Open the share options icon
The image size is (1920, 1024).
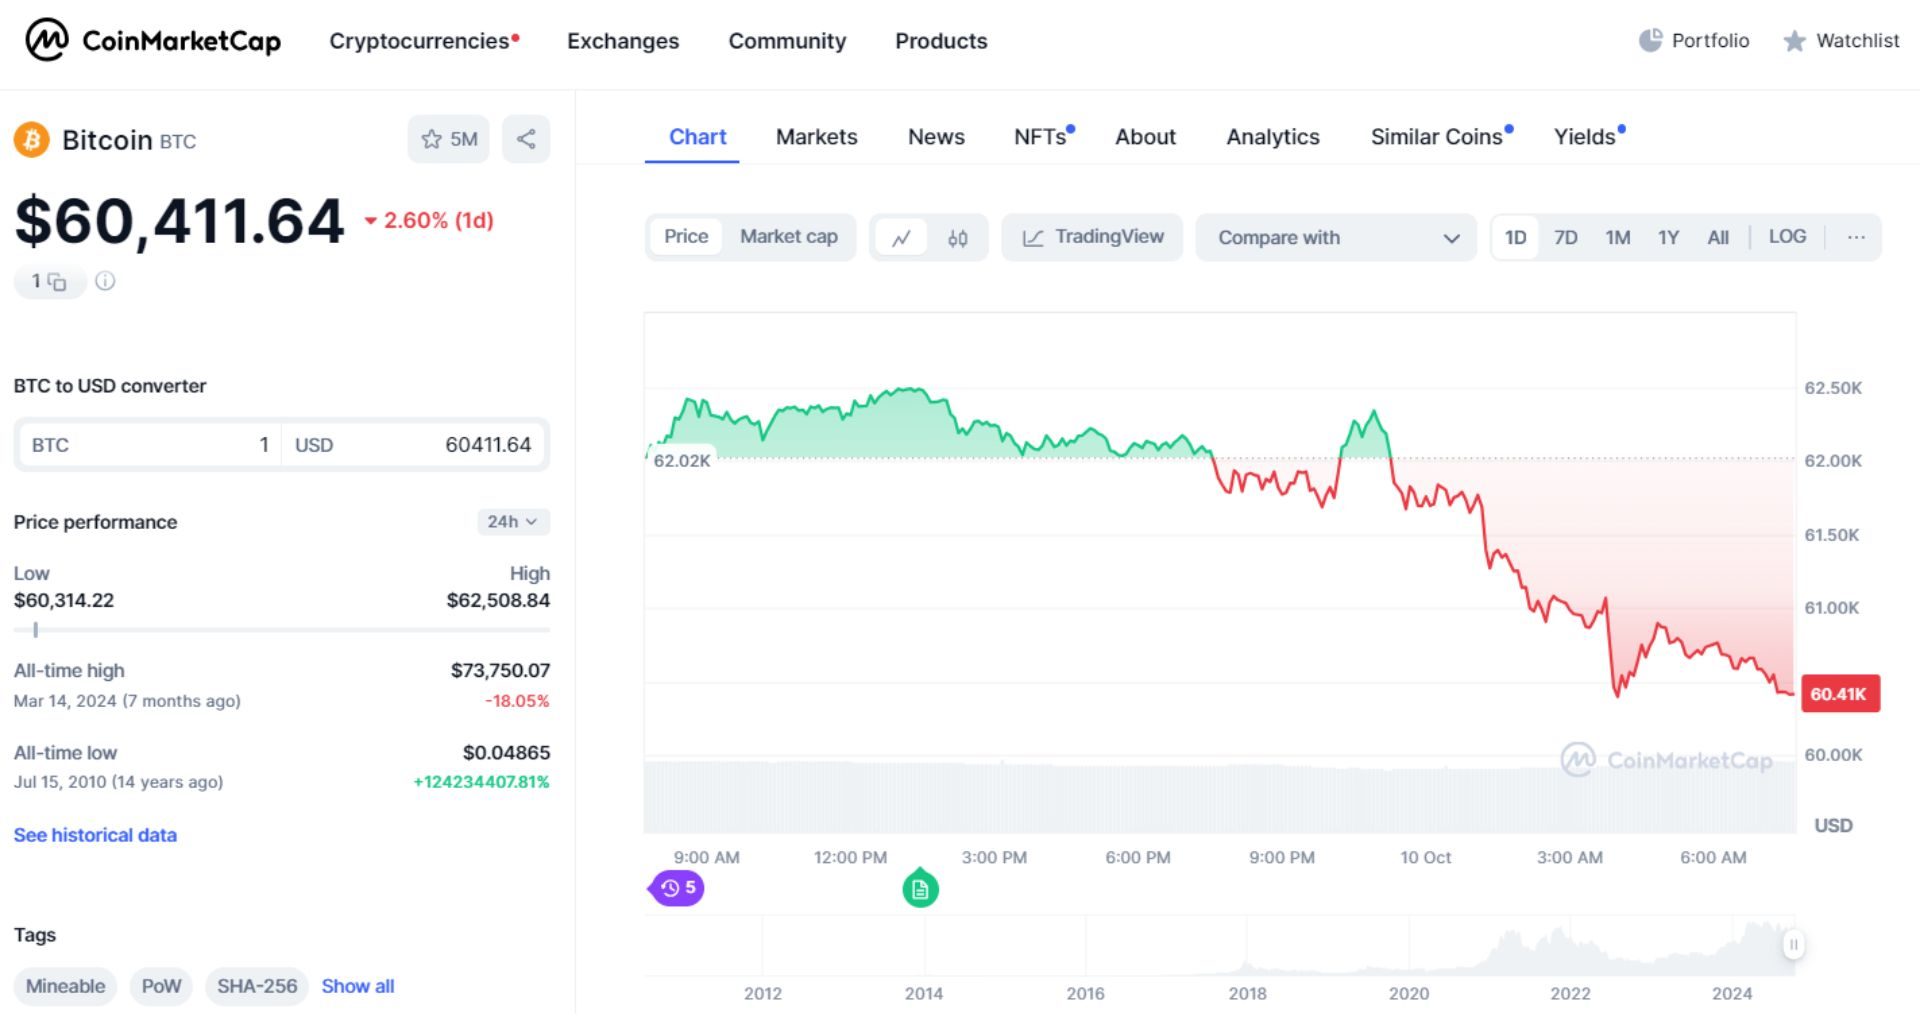[526, 139]
